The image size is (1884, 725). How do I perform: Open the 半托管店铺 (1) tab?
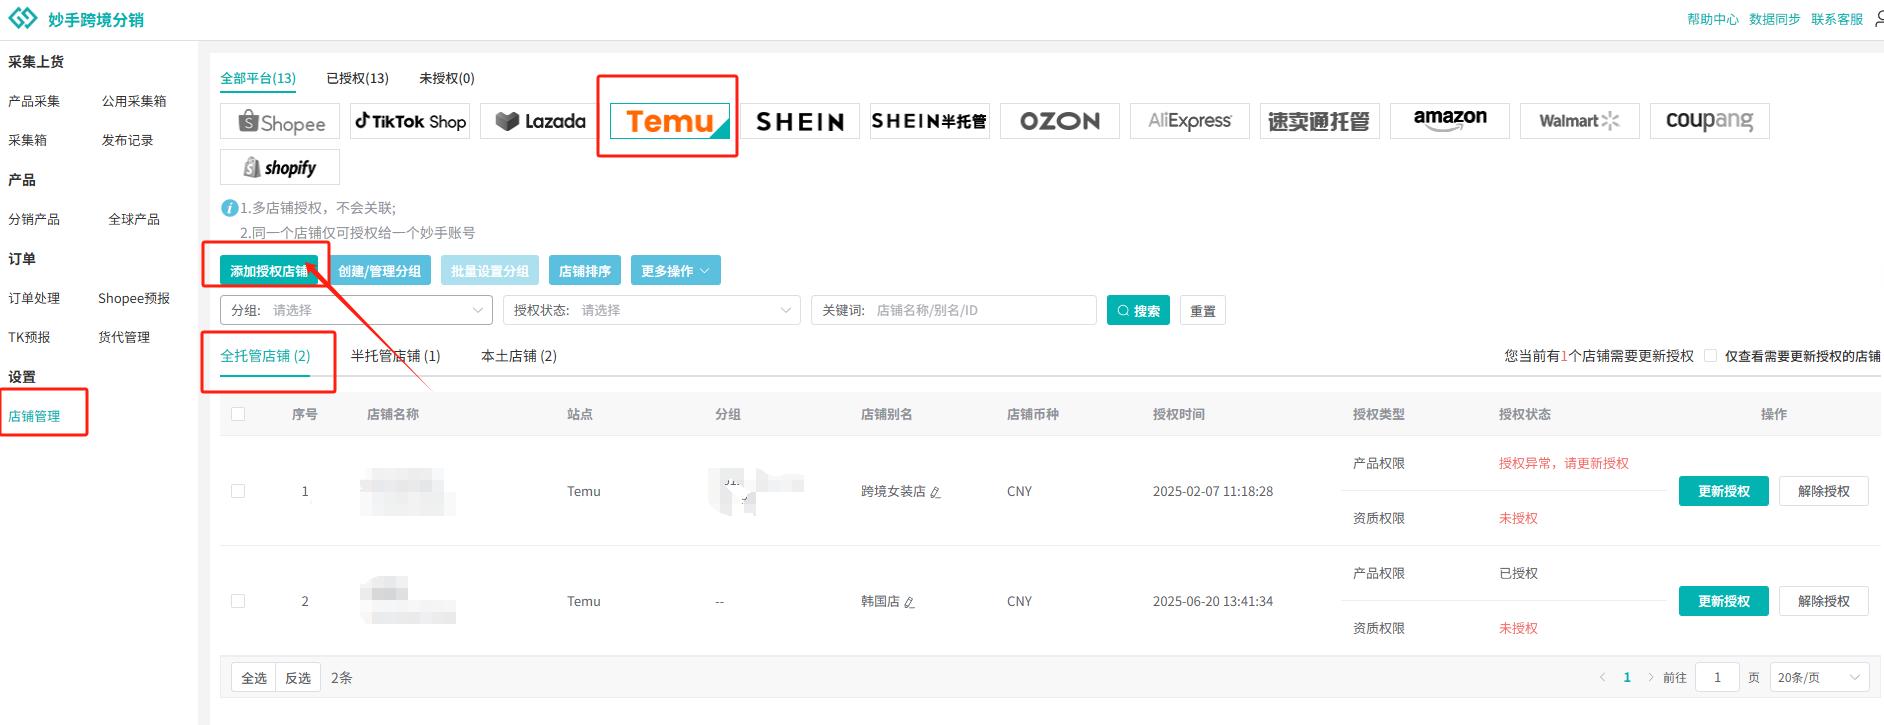pos(395,356)
